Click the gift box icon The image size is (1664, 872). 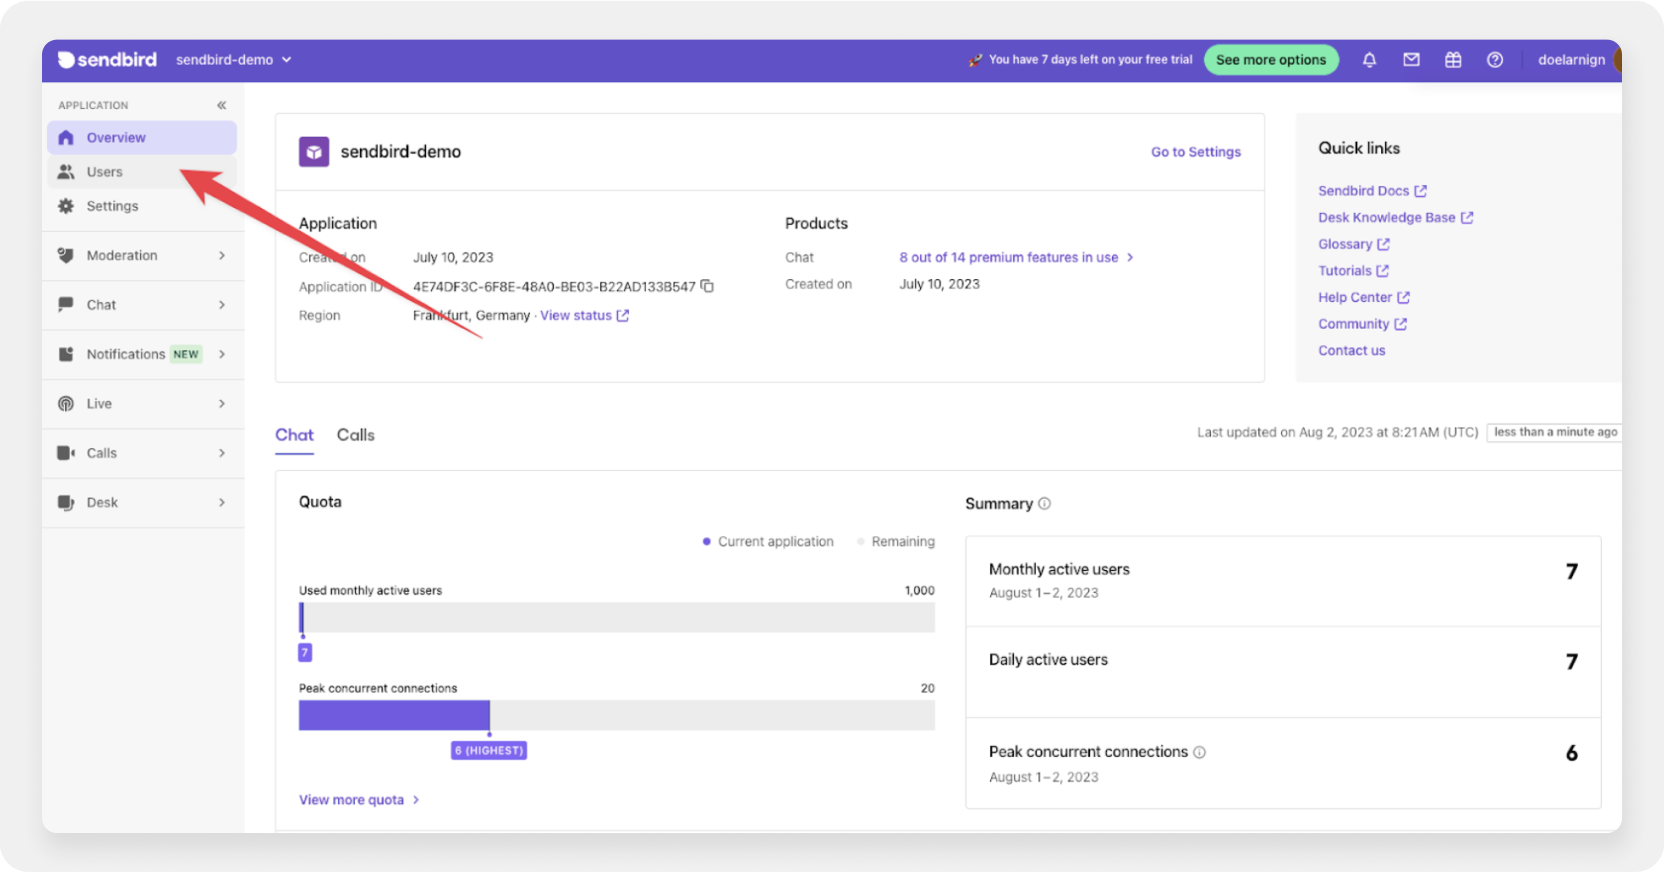pyautogui.click(x=1453, y=60)
